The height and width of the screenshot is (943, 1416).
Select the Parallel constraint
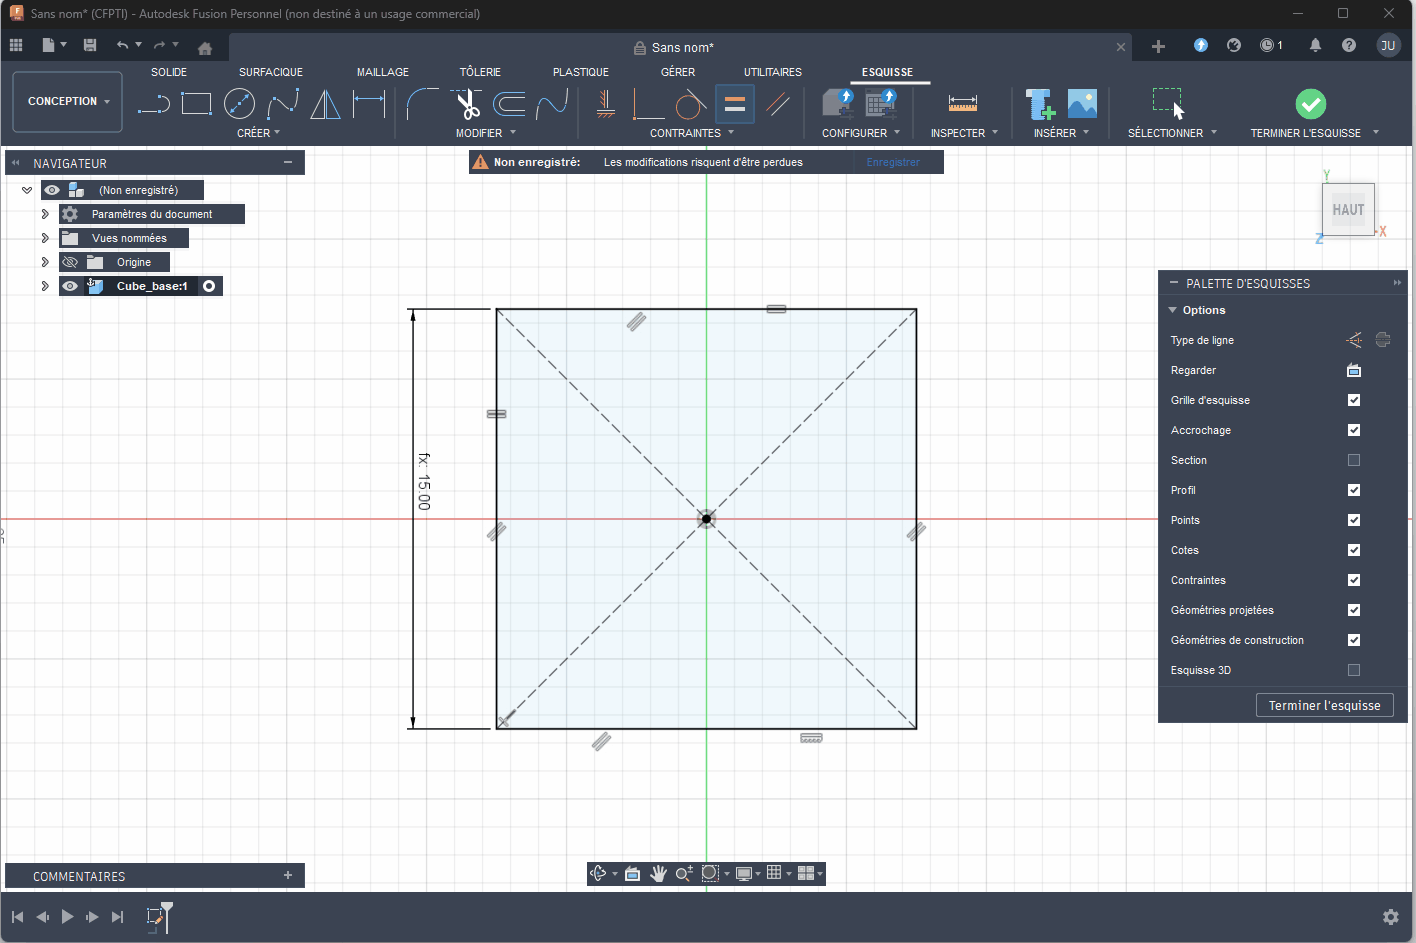[x=780, y=103]
